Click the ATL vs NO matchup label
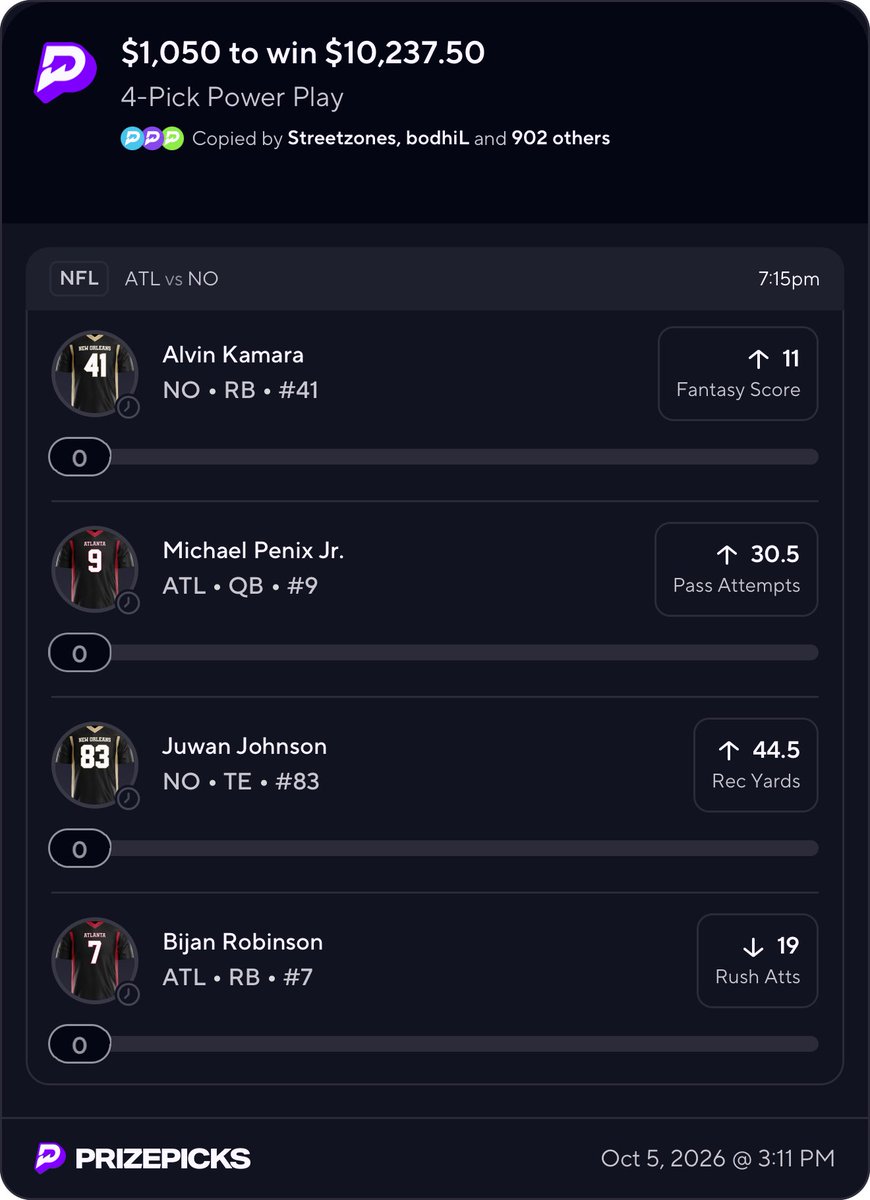Viewport: 870px width, 1200px height. pyautogui.click(x=171, y=279)
